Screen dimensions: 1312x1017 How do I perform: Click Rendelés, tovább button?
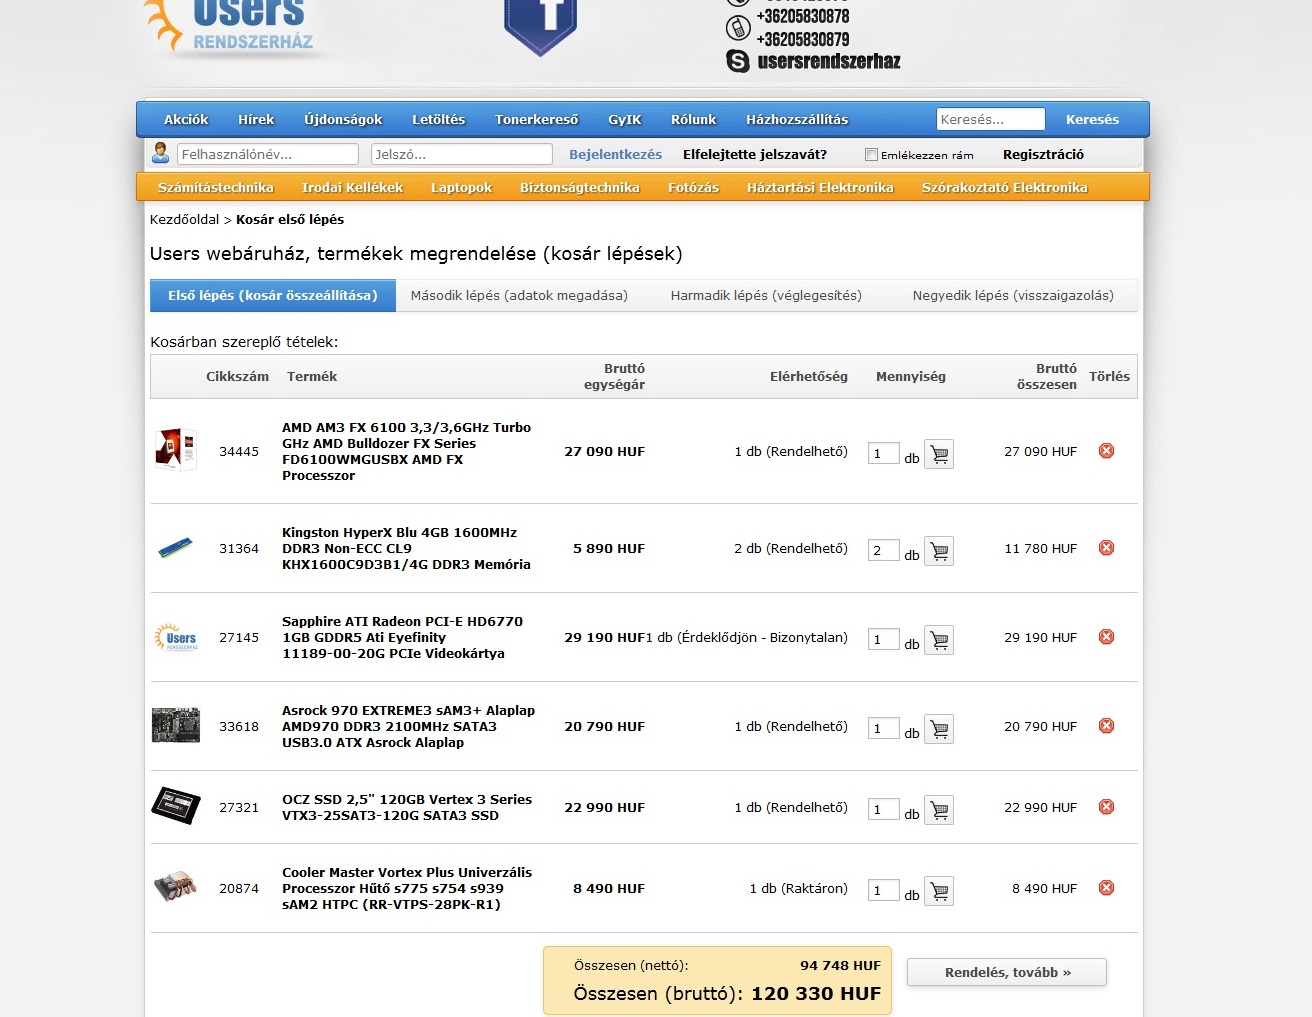(x=1007, y=972)
